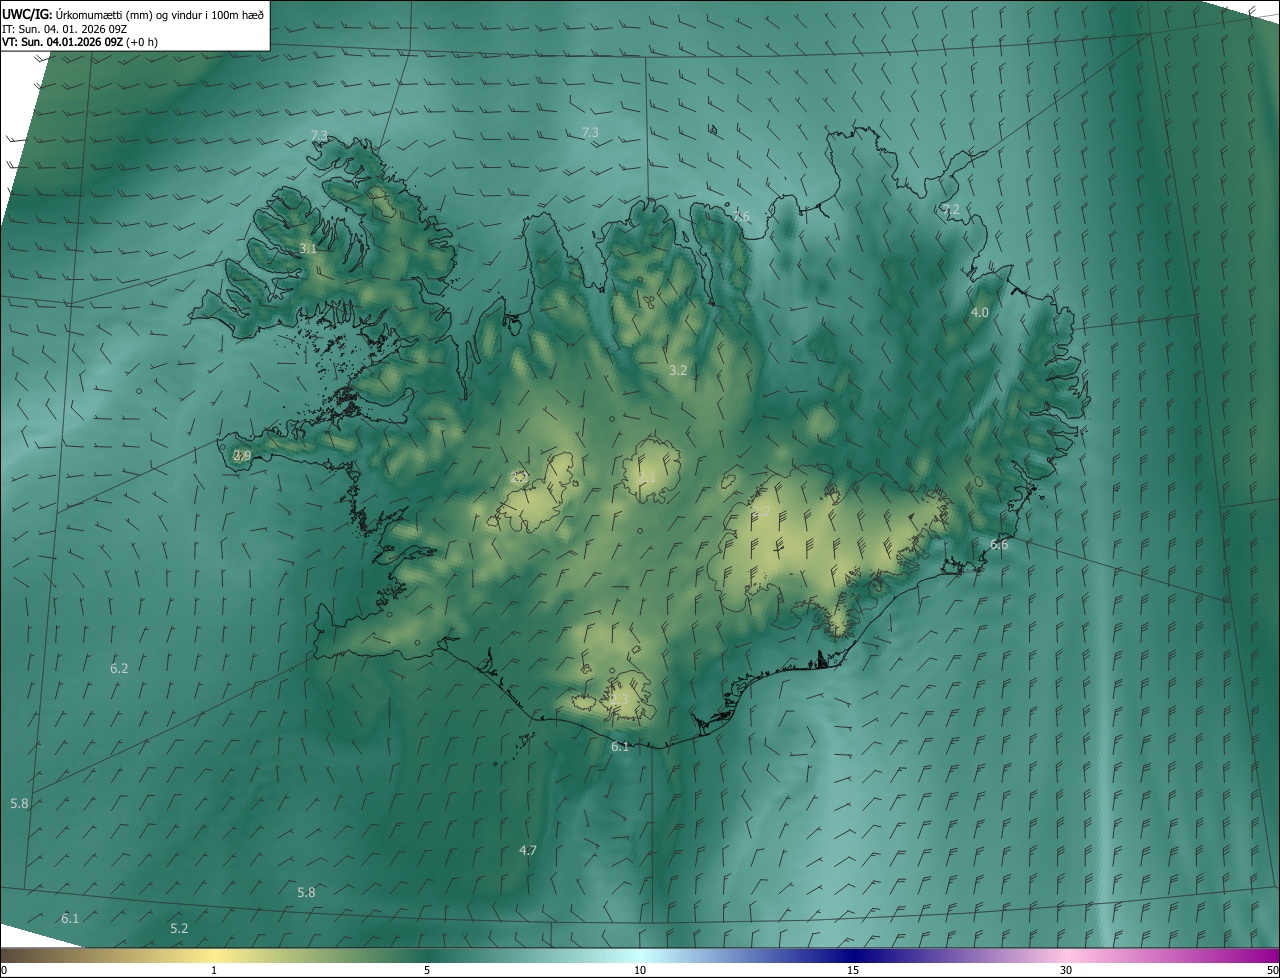The width and height of the screenshot is (1280, 978).
Task: Click the 6.6 value label
Action: click(x=999, y=544)
